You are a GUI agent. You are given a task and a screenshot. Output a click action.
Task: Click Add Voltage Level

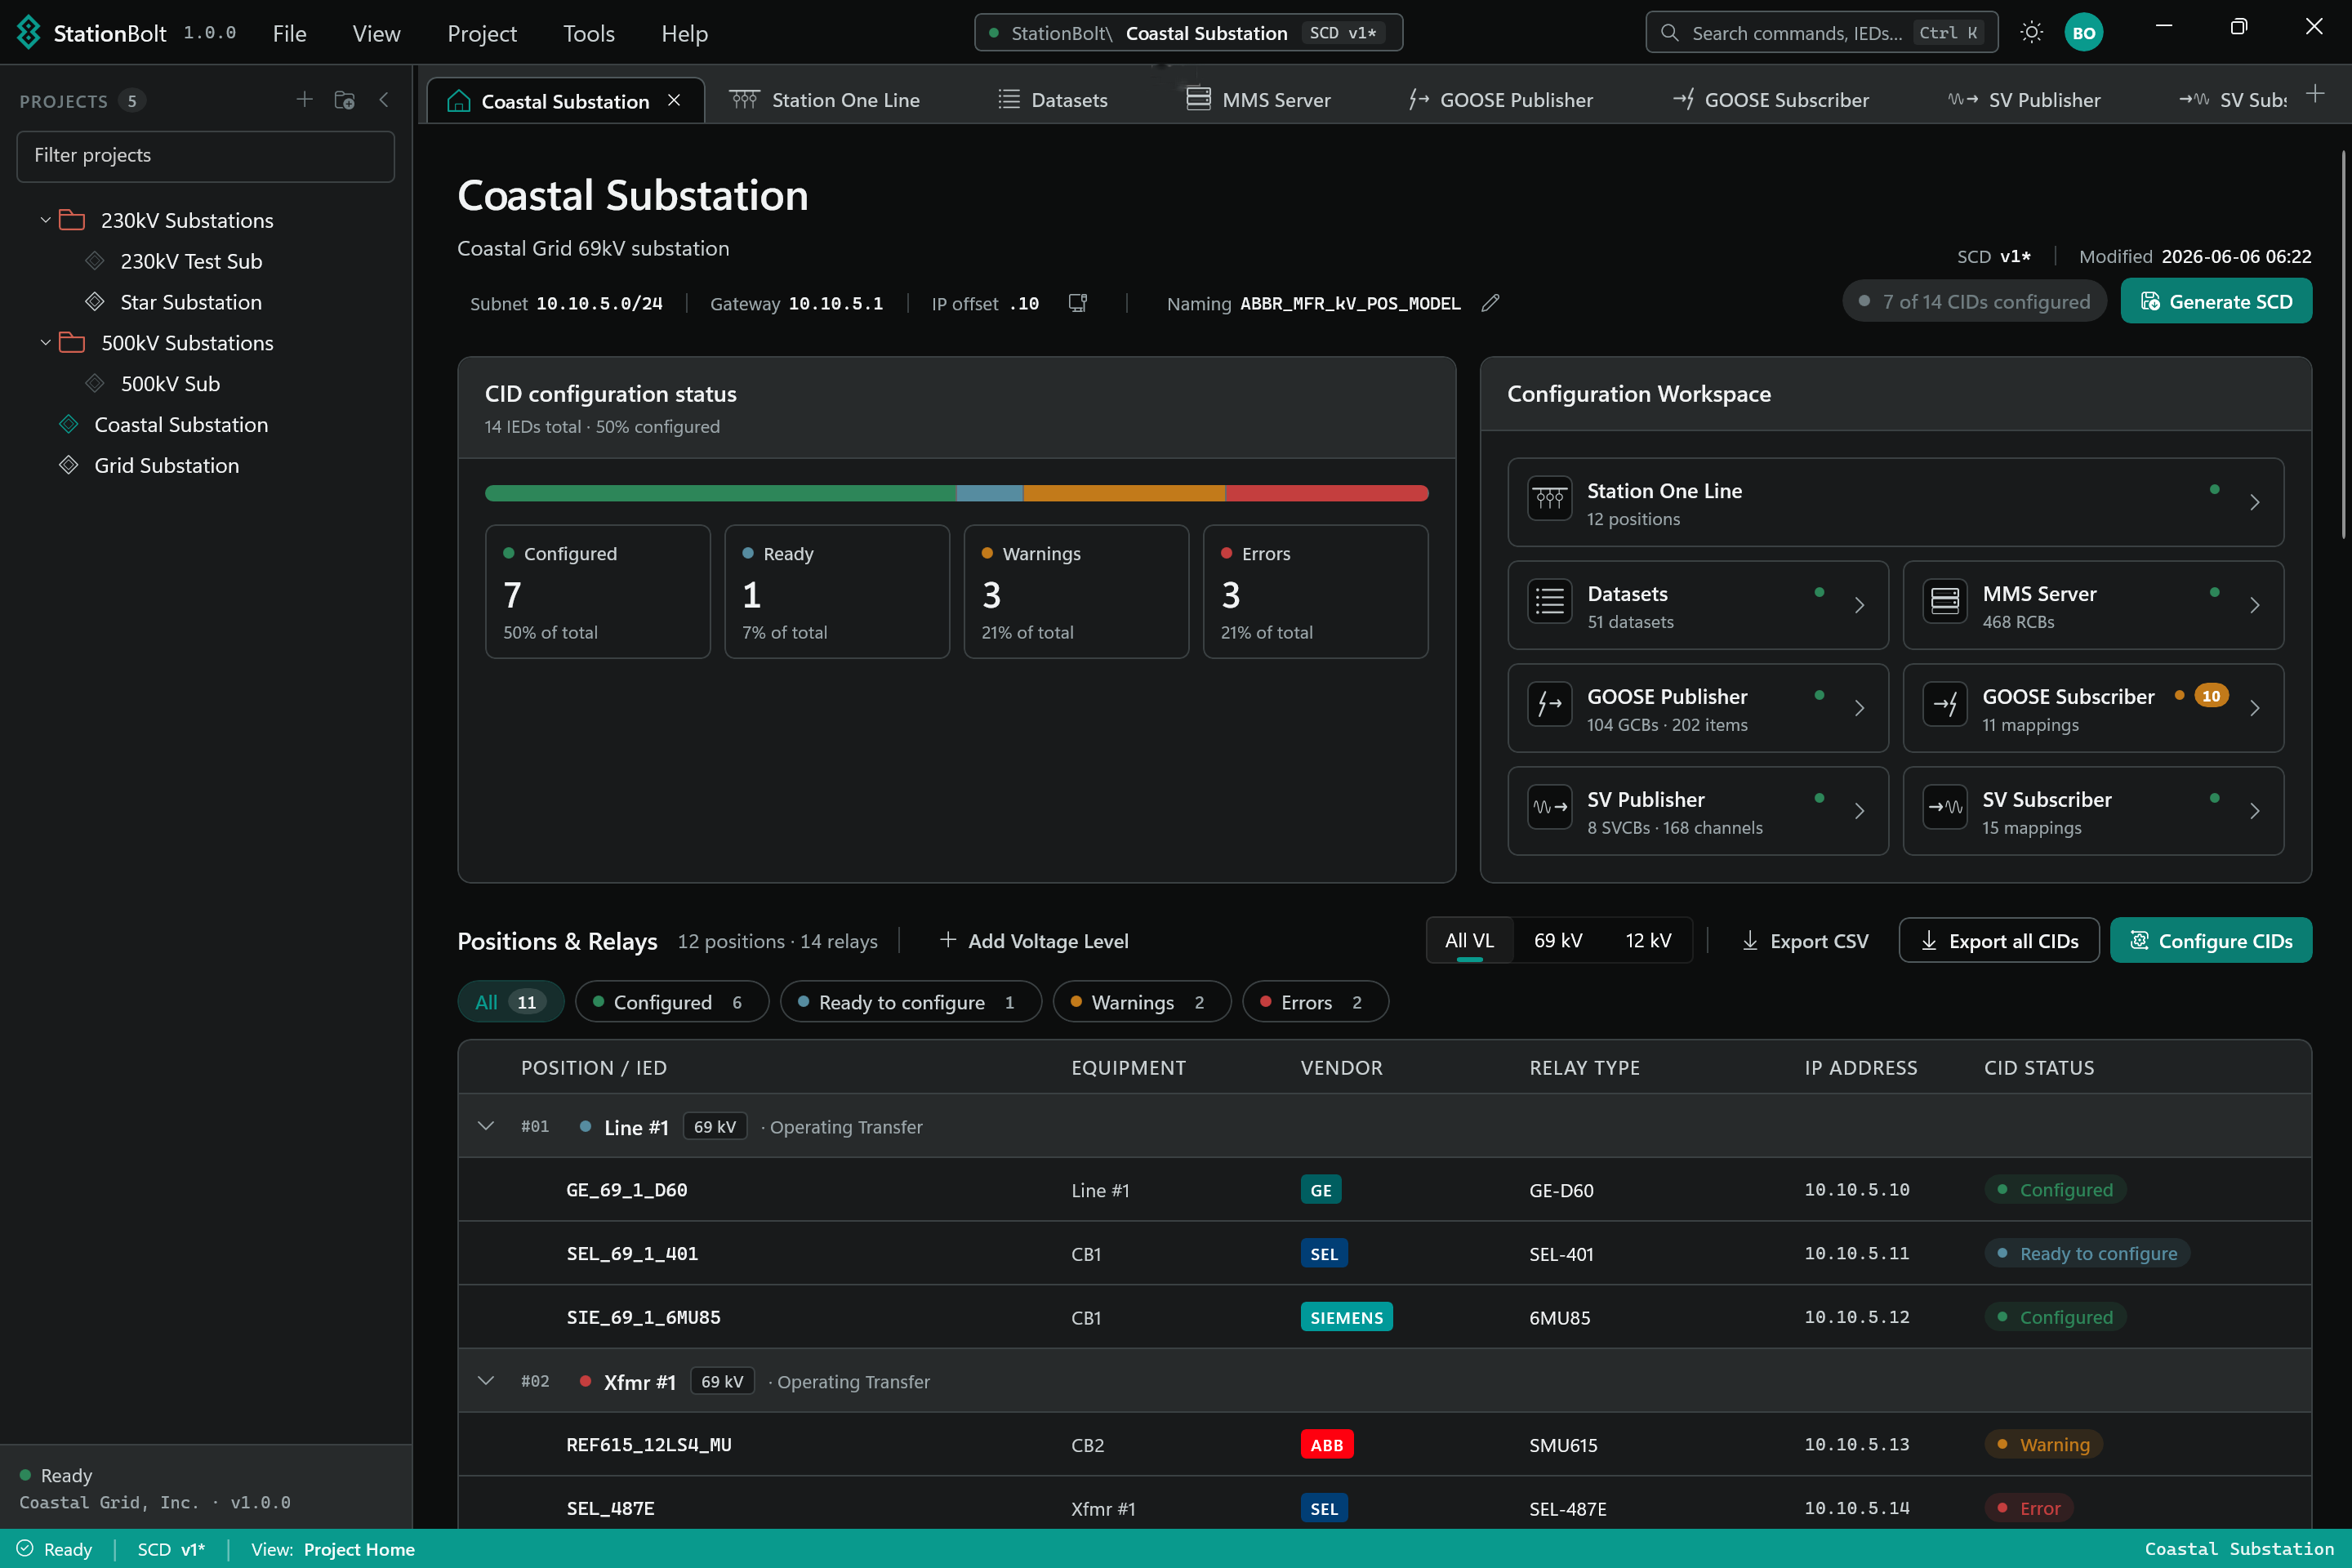coord(1034,941)
